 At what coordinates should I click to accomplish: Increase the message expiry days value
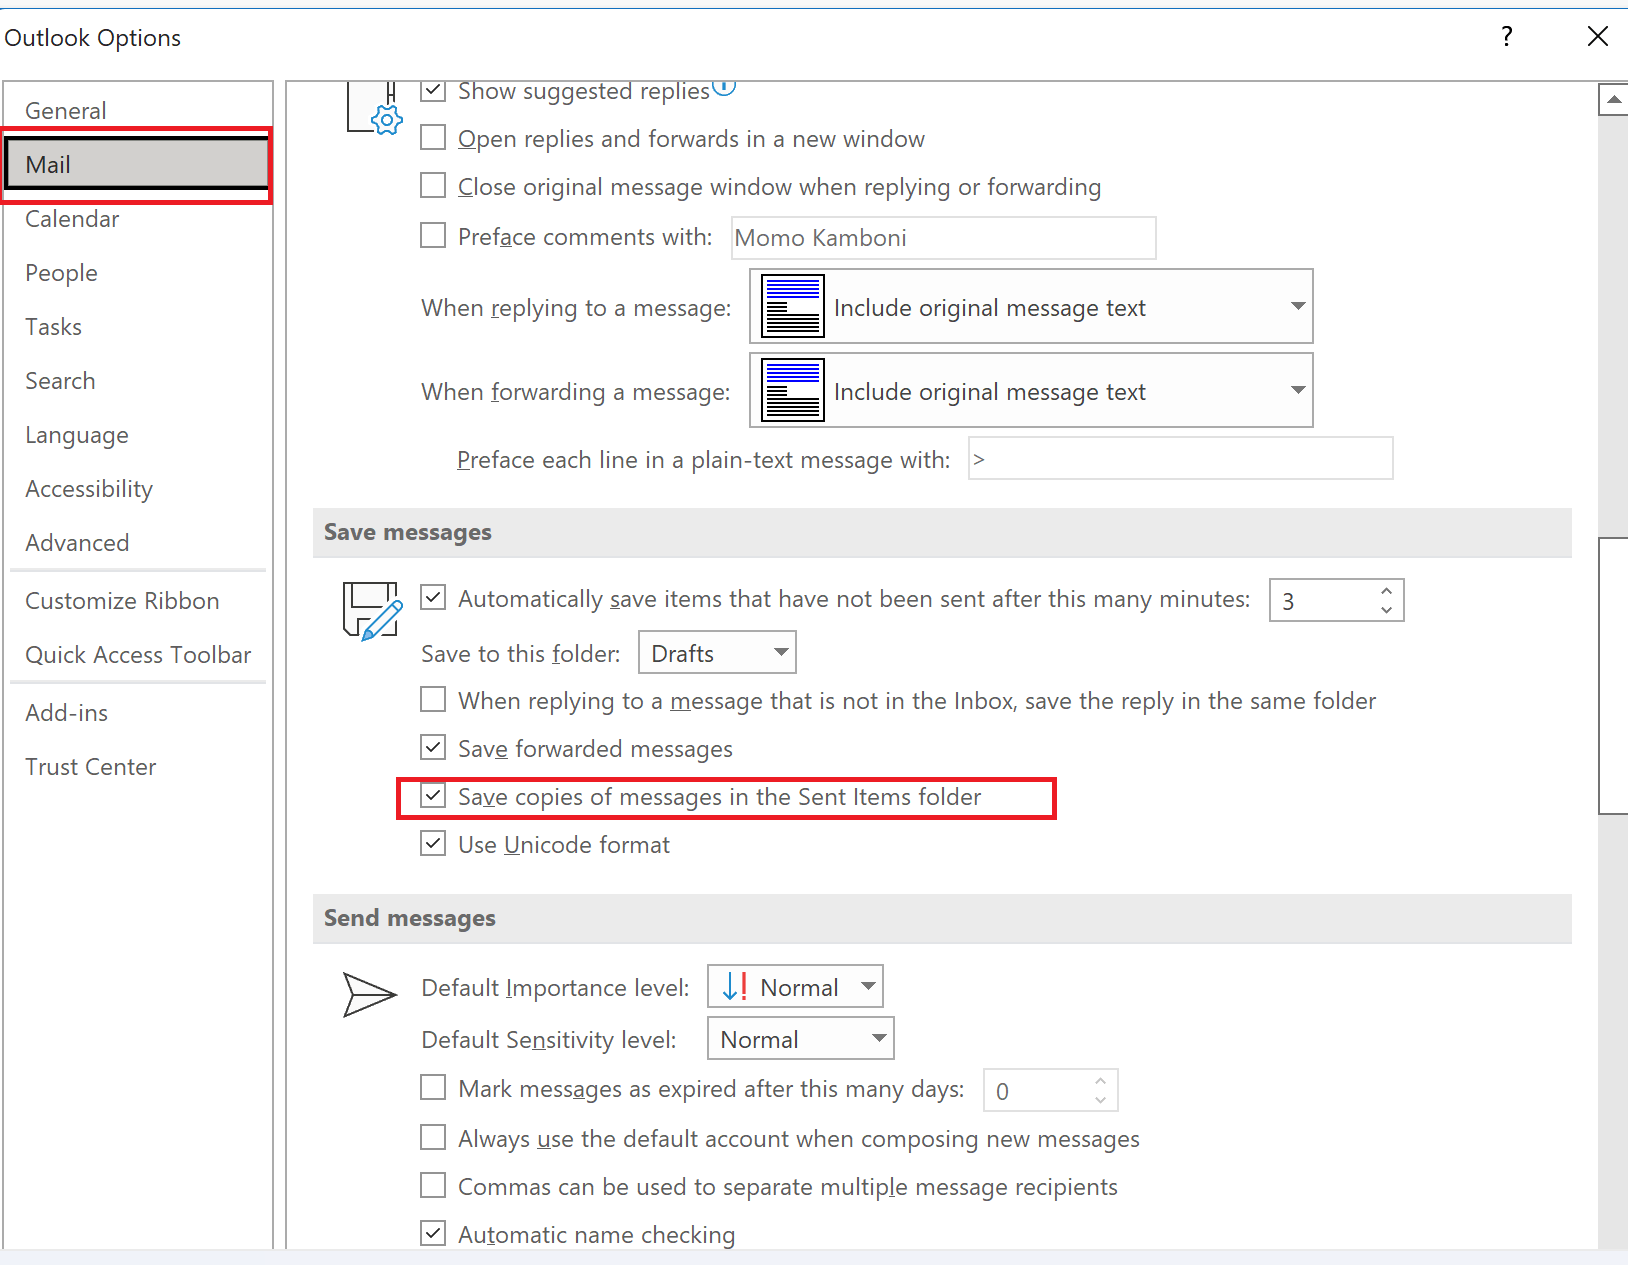coord(1100,1081)
